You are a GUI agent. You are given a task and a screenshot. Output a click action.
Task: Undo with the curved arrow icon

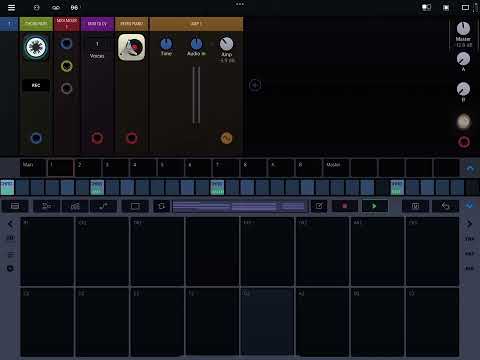tap(445, 206)
